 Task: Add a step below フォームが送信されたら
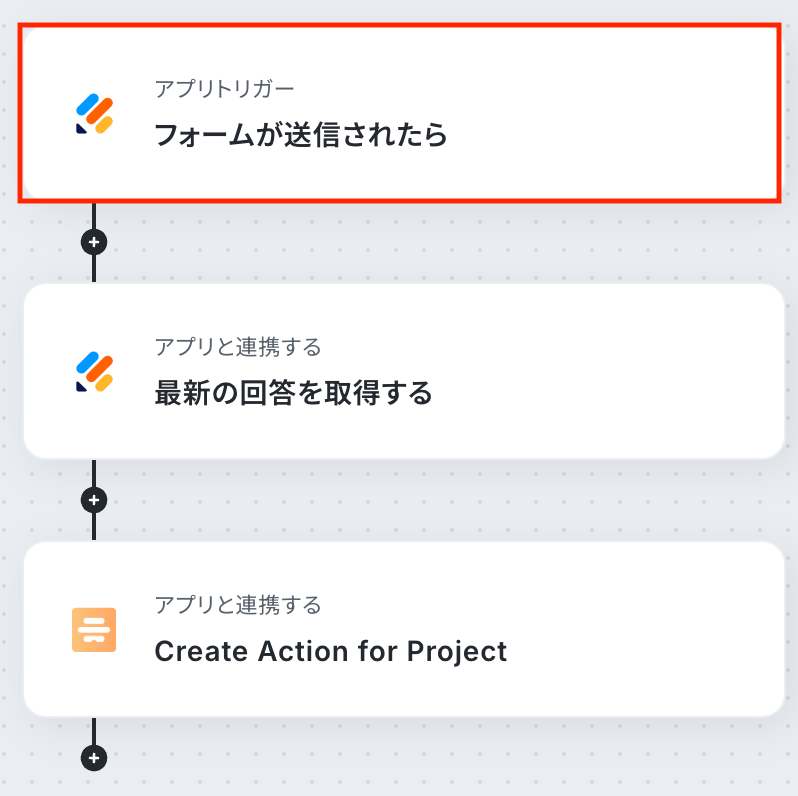click(x=94, y=242)
